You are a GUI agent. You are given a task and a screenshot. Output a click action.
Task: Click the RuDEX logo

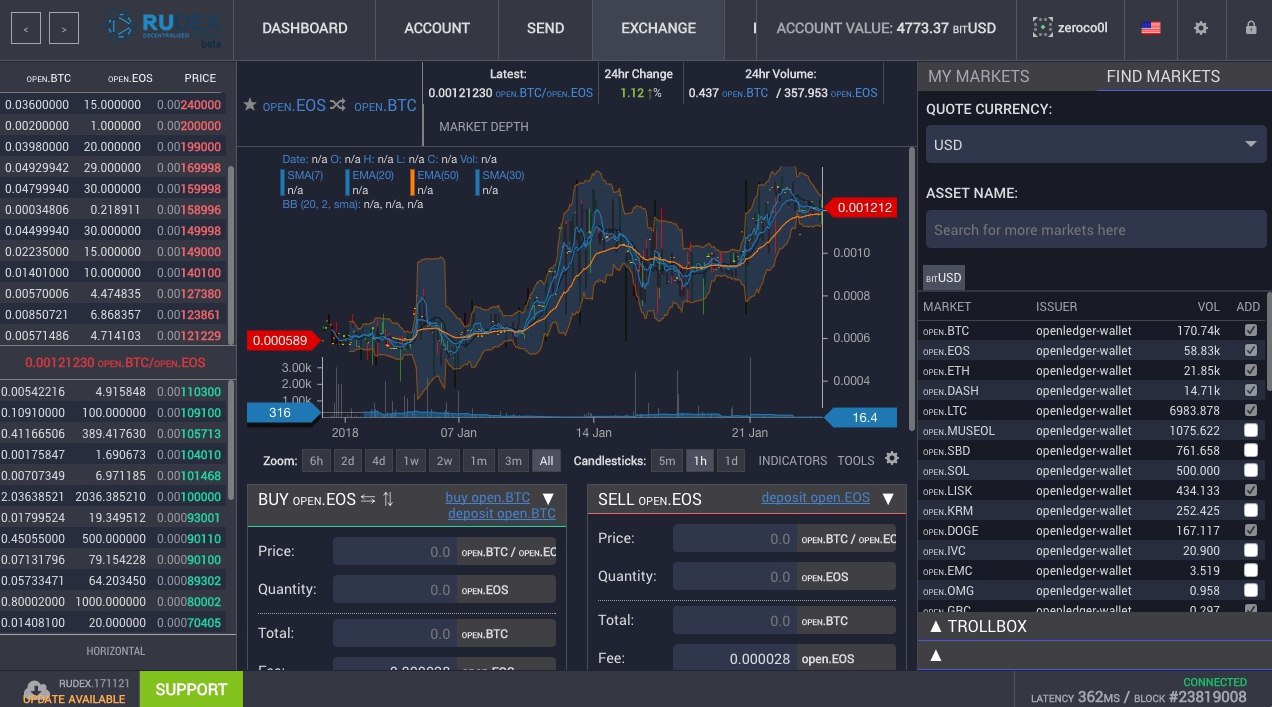164,28
